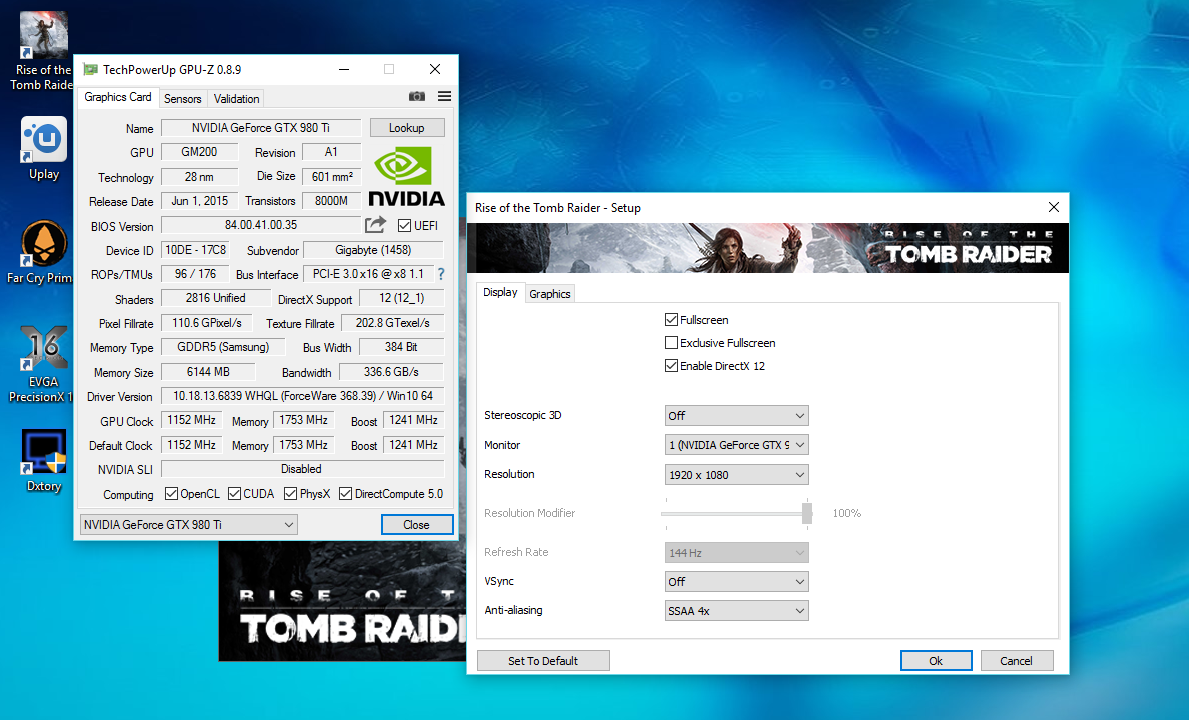Click the Gigabyte (1458) subvendor value
The height and width of the screenshot is (720, 1189).
[373, 249]
